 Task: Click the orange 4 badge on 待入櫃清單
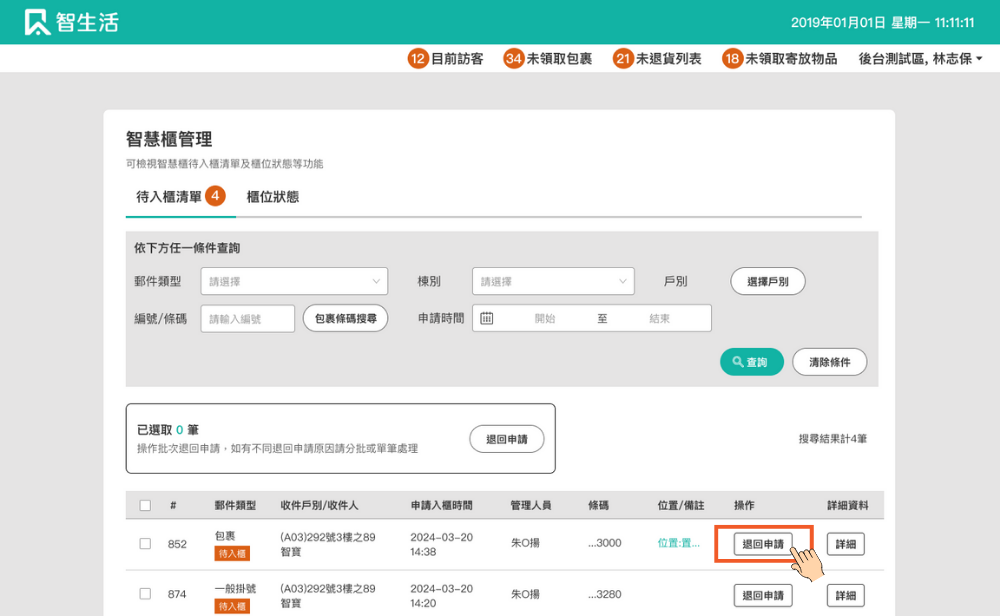(x=215, y=196)
